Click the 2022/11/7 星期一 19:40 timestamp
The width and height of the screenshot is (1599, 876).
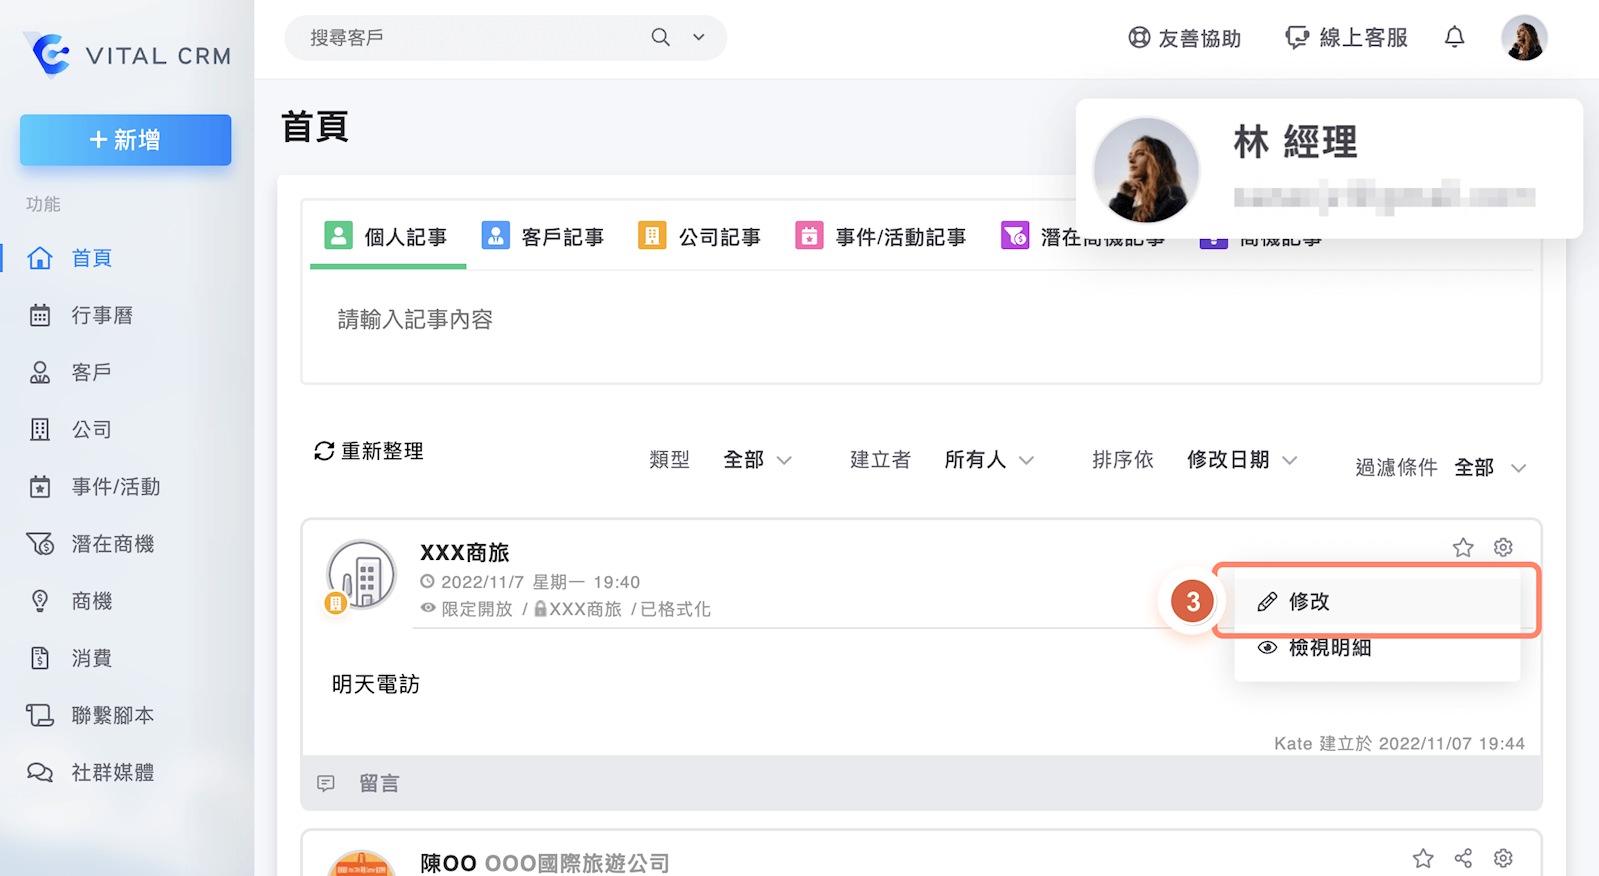pos(540,582)
